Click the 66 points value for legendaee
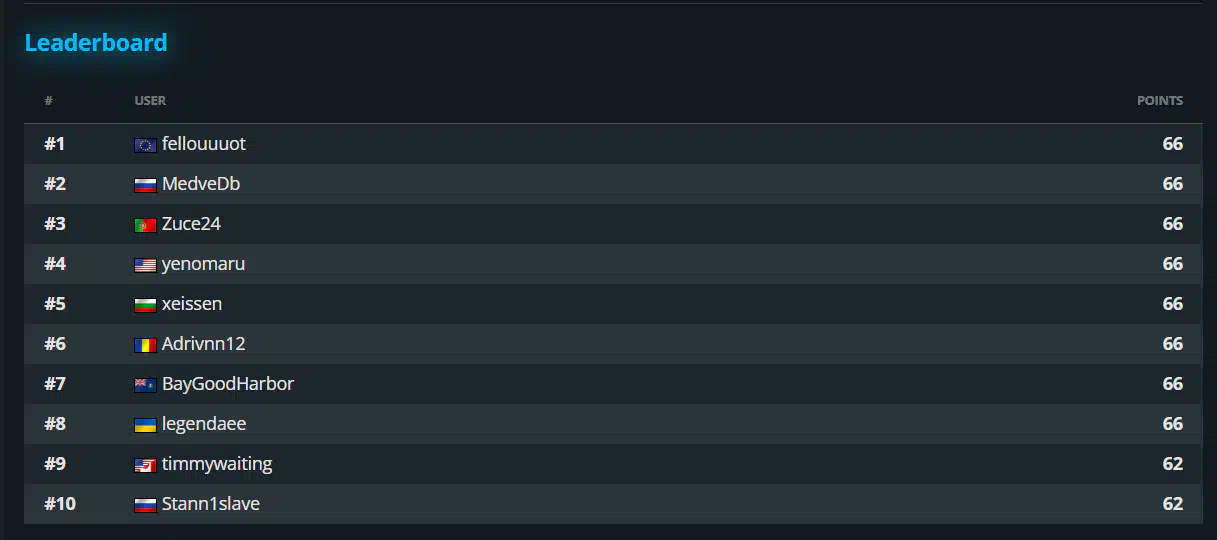The height and width of the screenshot is (540, 1217). pos(1172,424)
